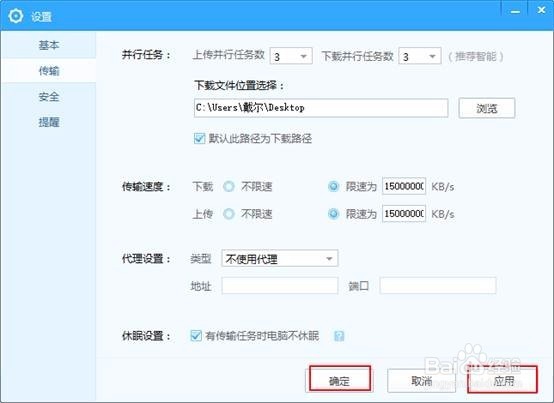Click the settings gear icon in title bar

(16, 16)
